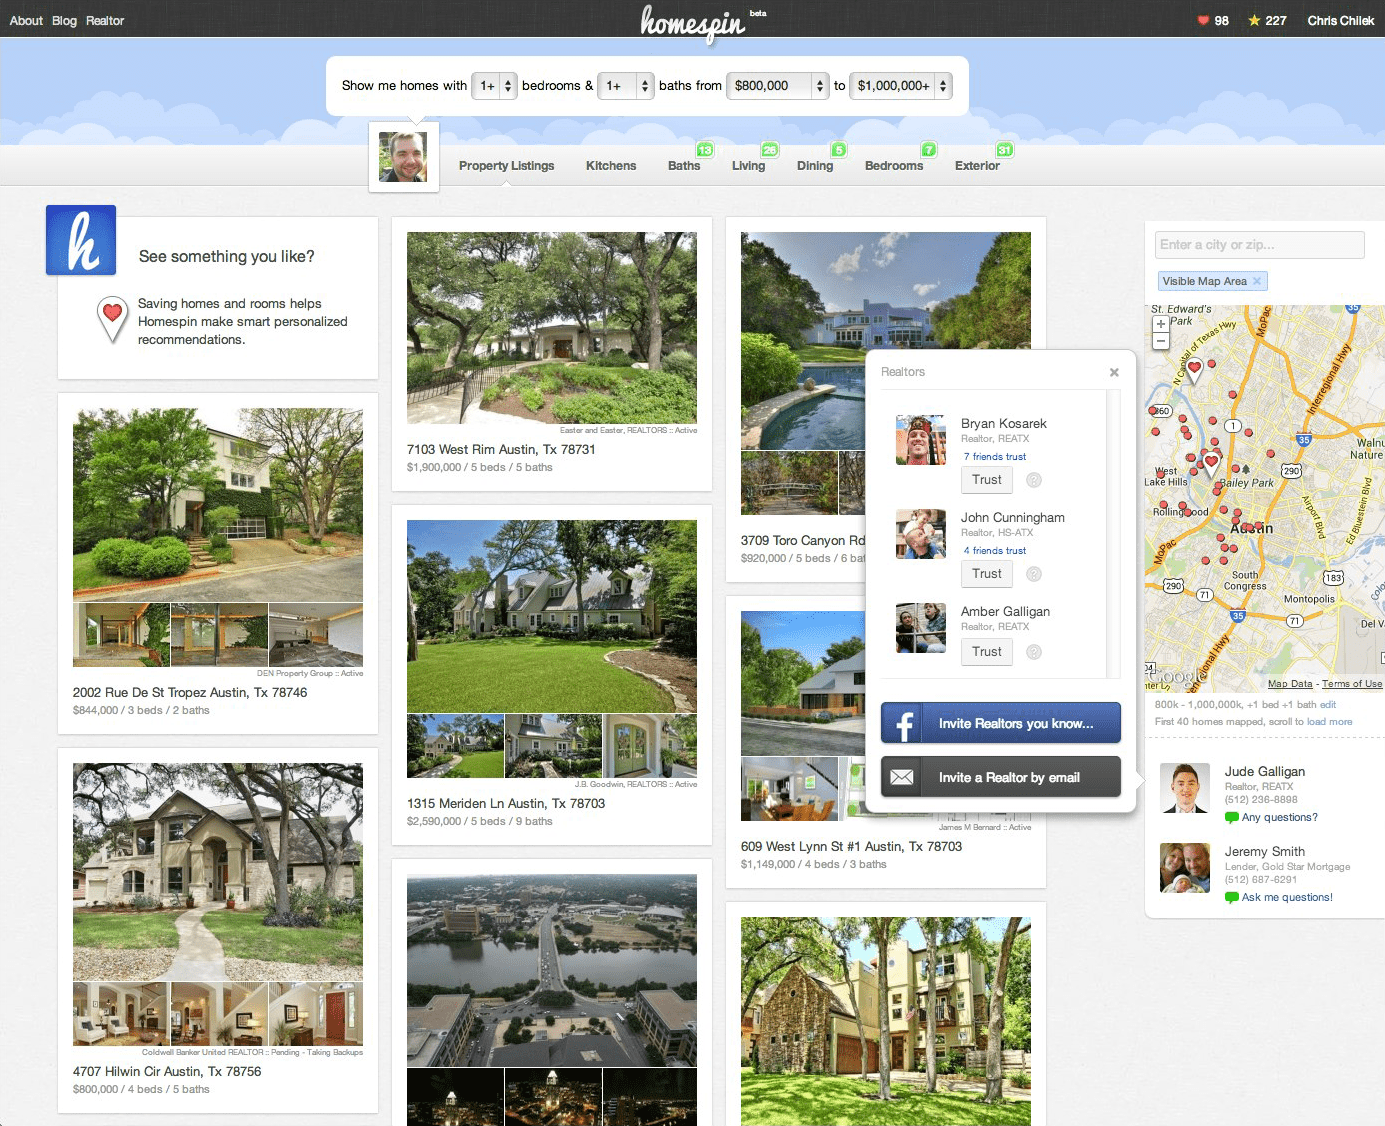
Task: Click the load more homes link
Action: click(x=1329, y=722)
